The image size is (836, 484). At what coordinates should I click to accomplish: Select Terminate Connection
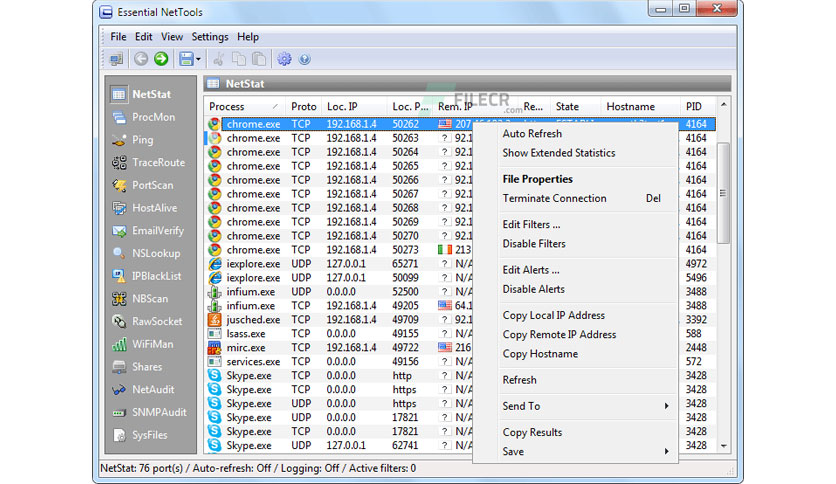point(554,198)
